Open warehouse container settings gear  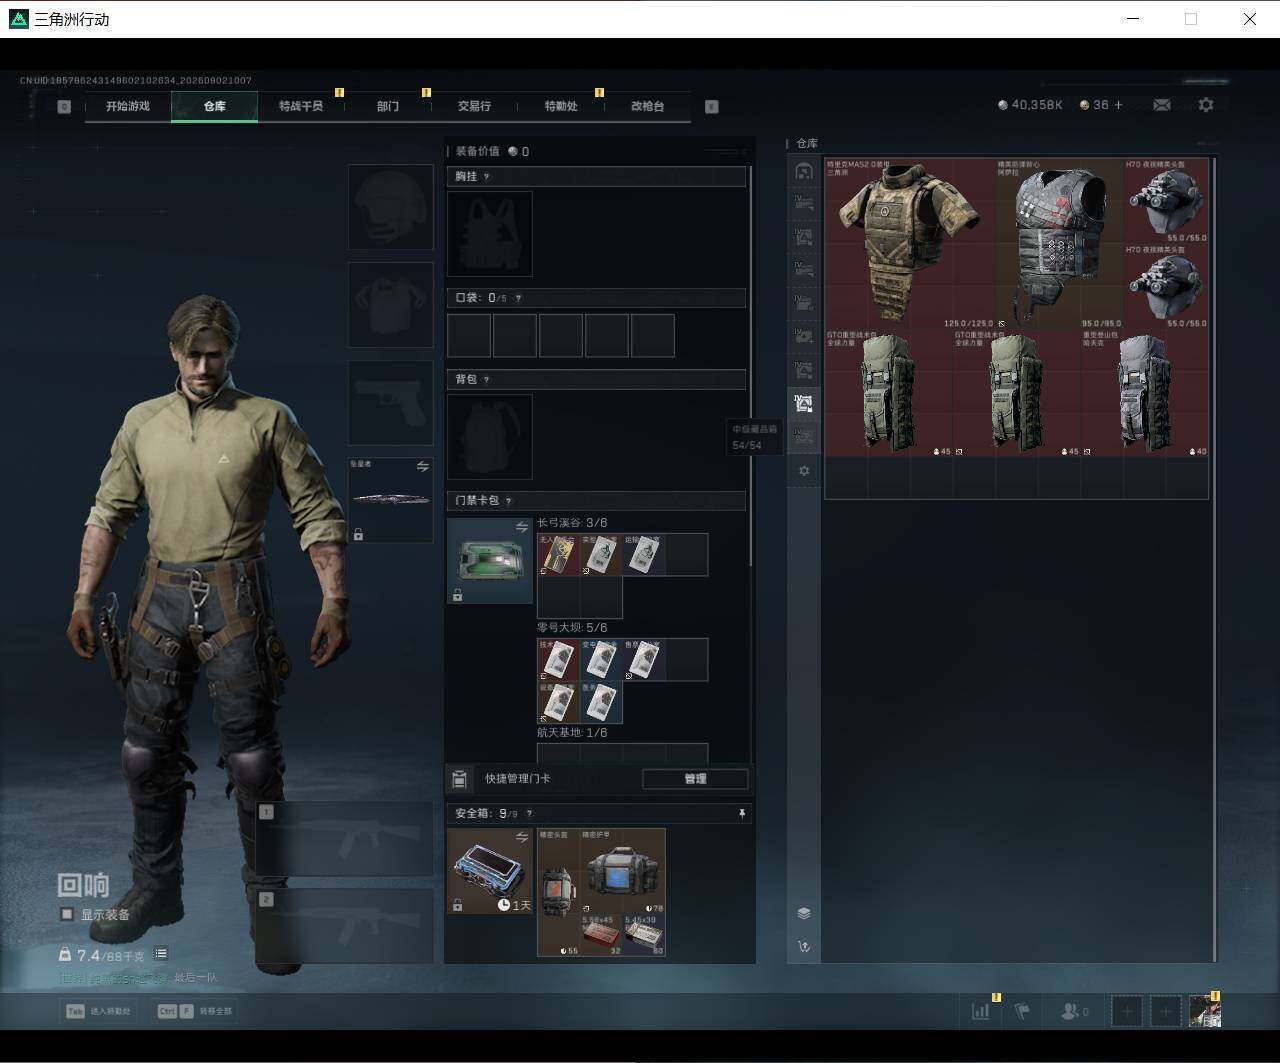pos(804,471)
